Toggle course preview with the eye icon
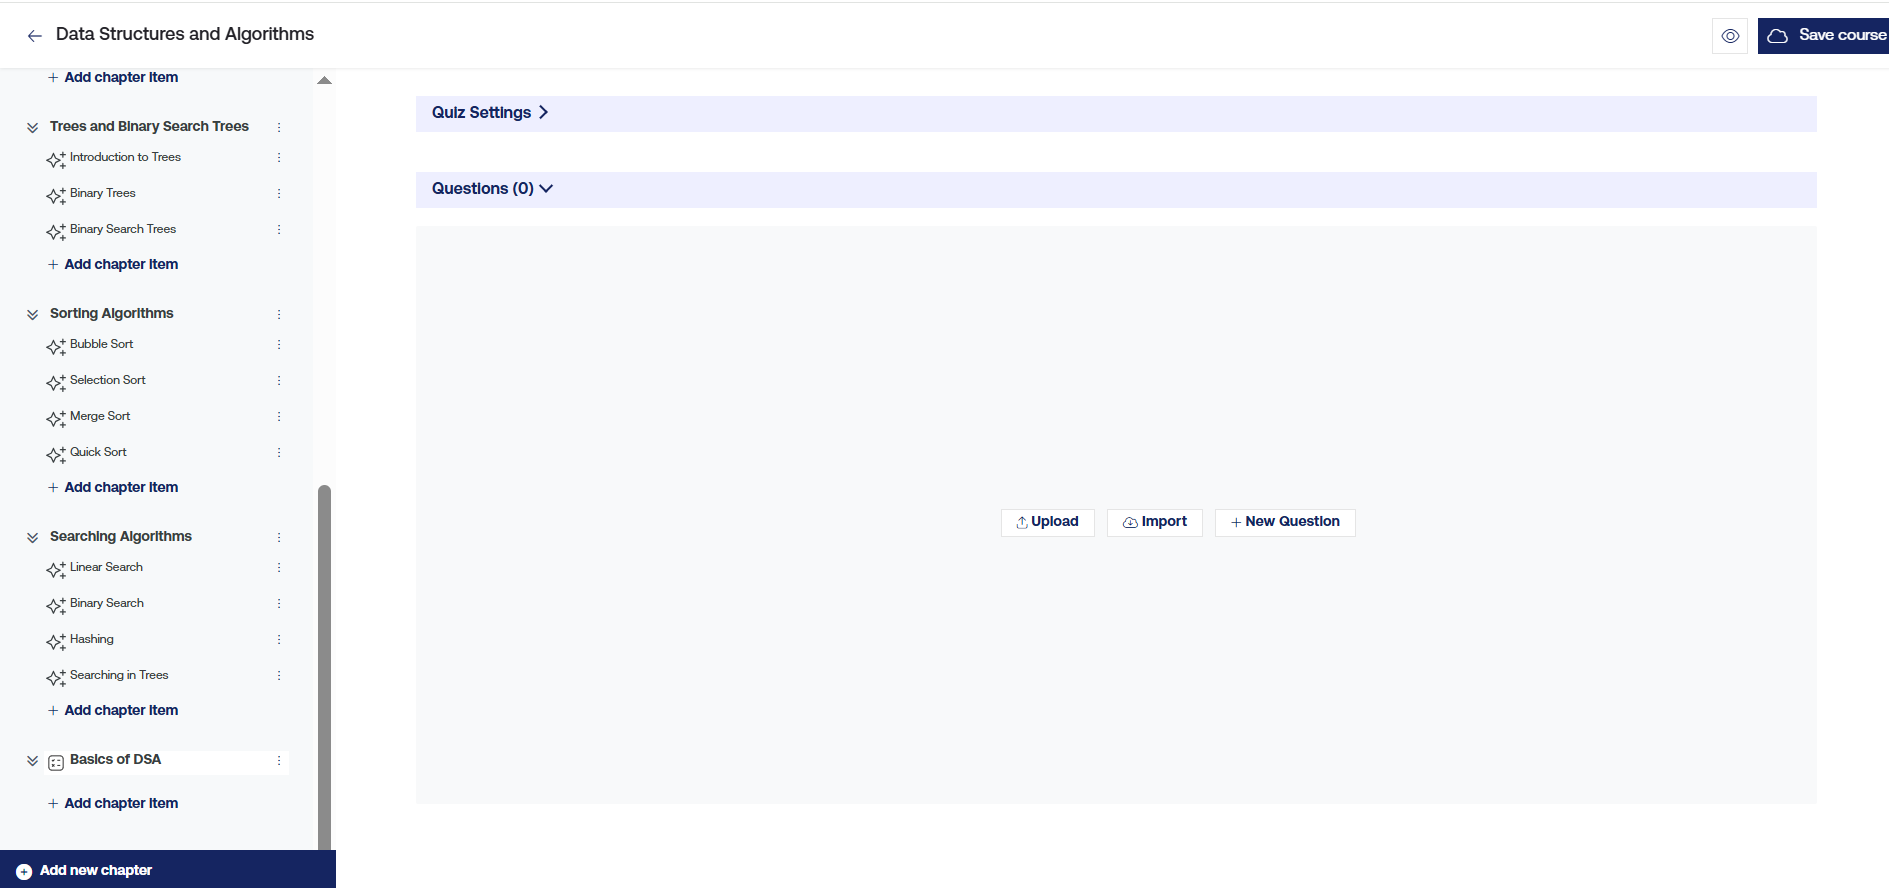Image resolution: width=1889 pixels, height=888 pixels. 1730,36
